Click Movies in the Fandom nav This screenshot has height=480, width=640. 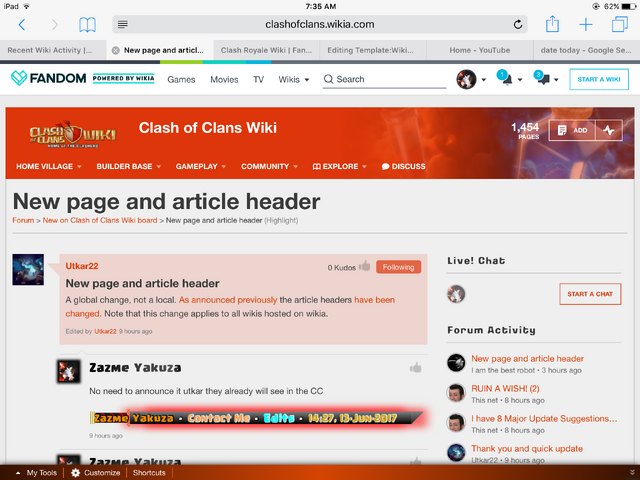[x=224, y=80]
